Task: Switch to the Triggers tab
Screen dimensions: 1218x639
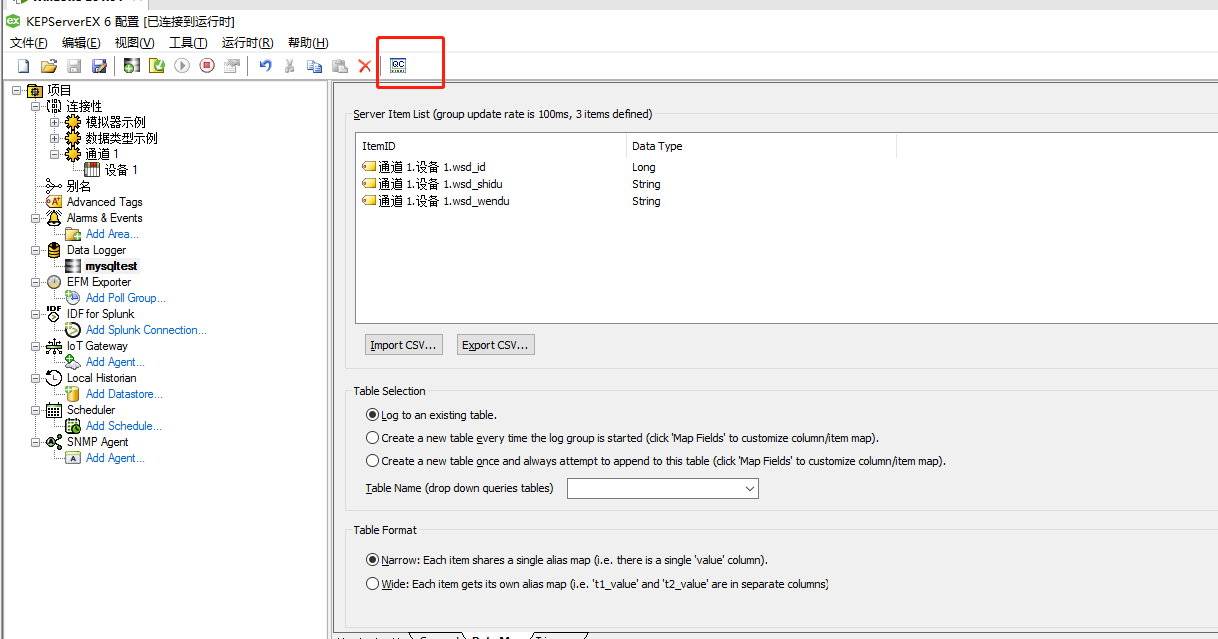Action: tap(558, 635)
